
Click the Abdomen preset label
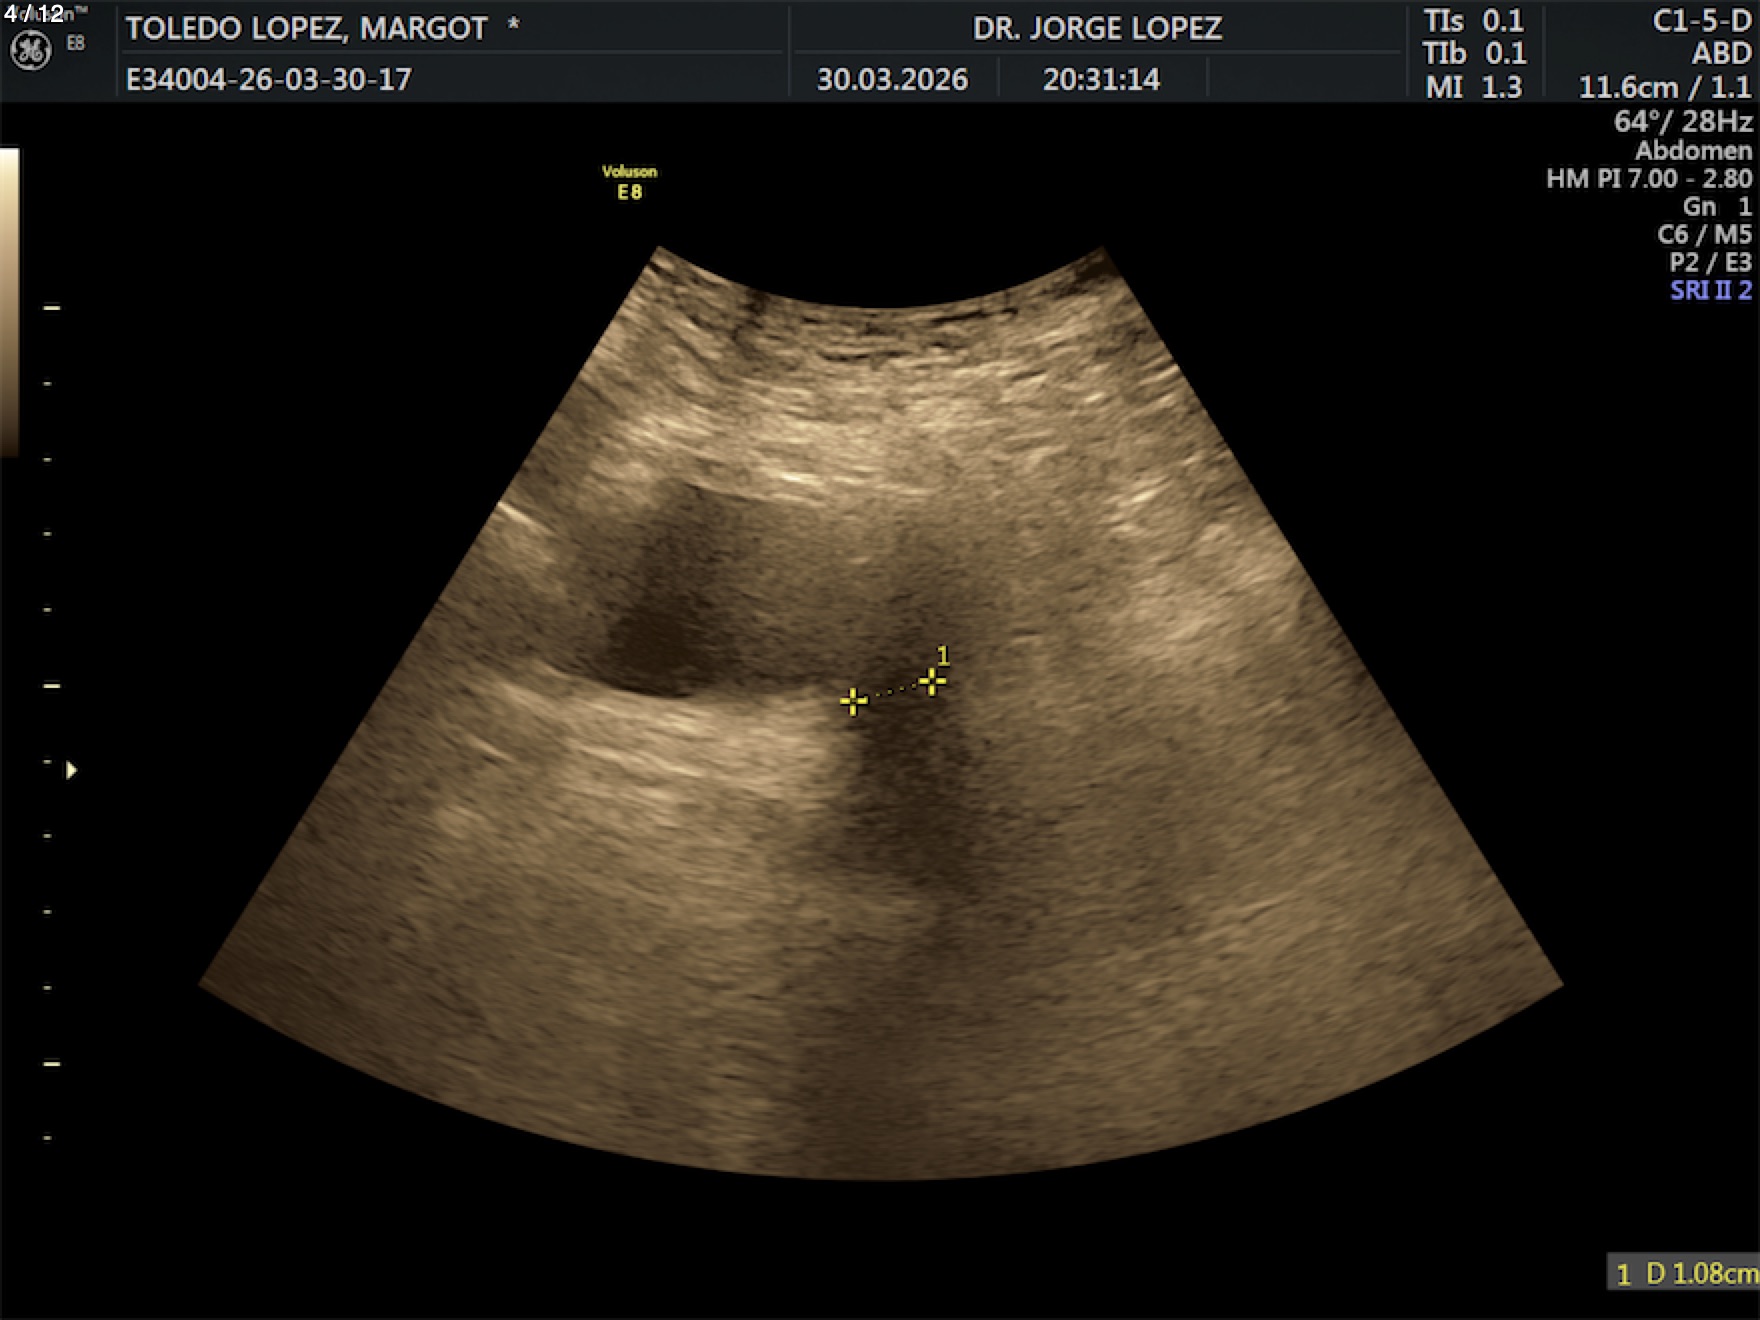click(1693, 151)
